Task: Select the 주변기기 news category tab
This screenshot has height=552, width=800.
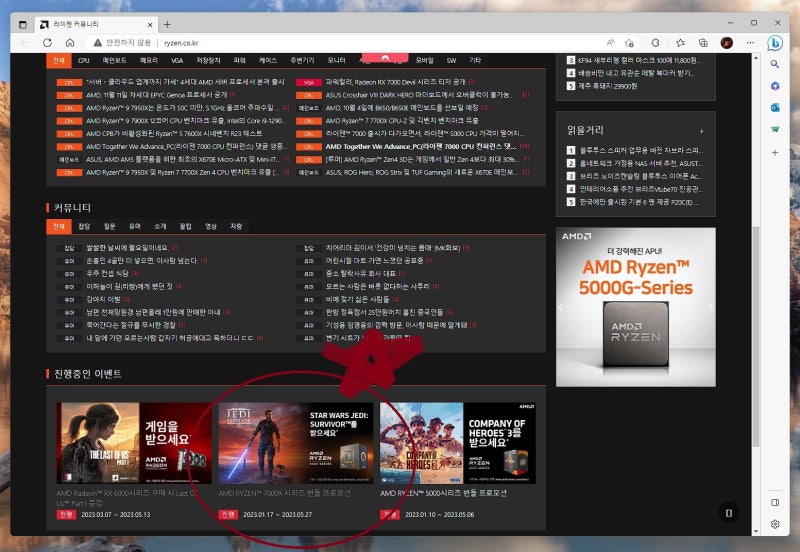Action: [302, 60]
